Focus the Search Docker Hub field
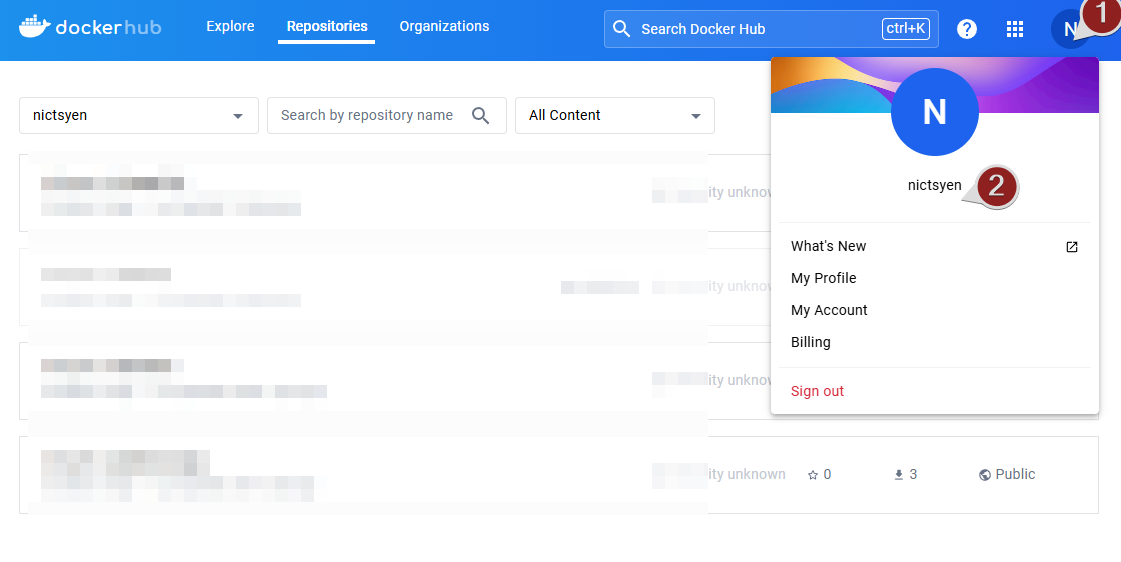This screenshot has height=562, width=1121. (x=755, y=29)
